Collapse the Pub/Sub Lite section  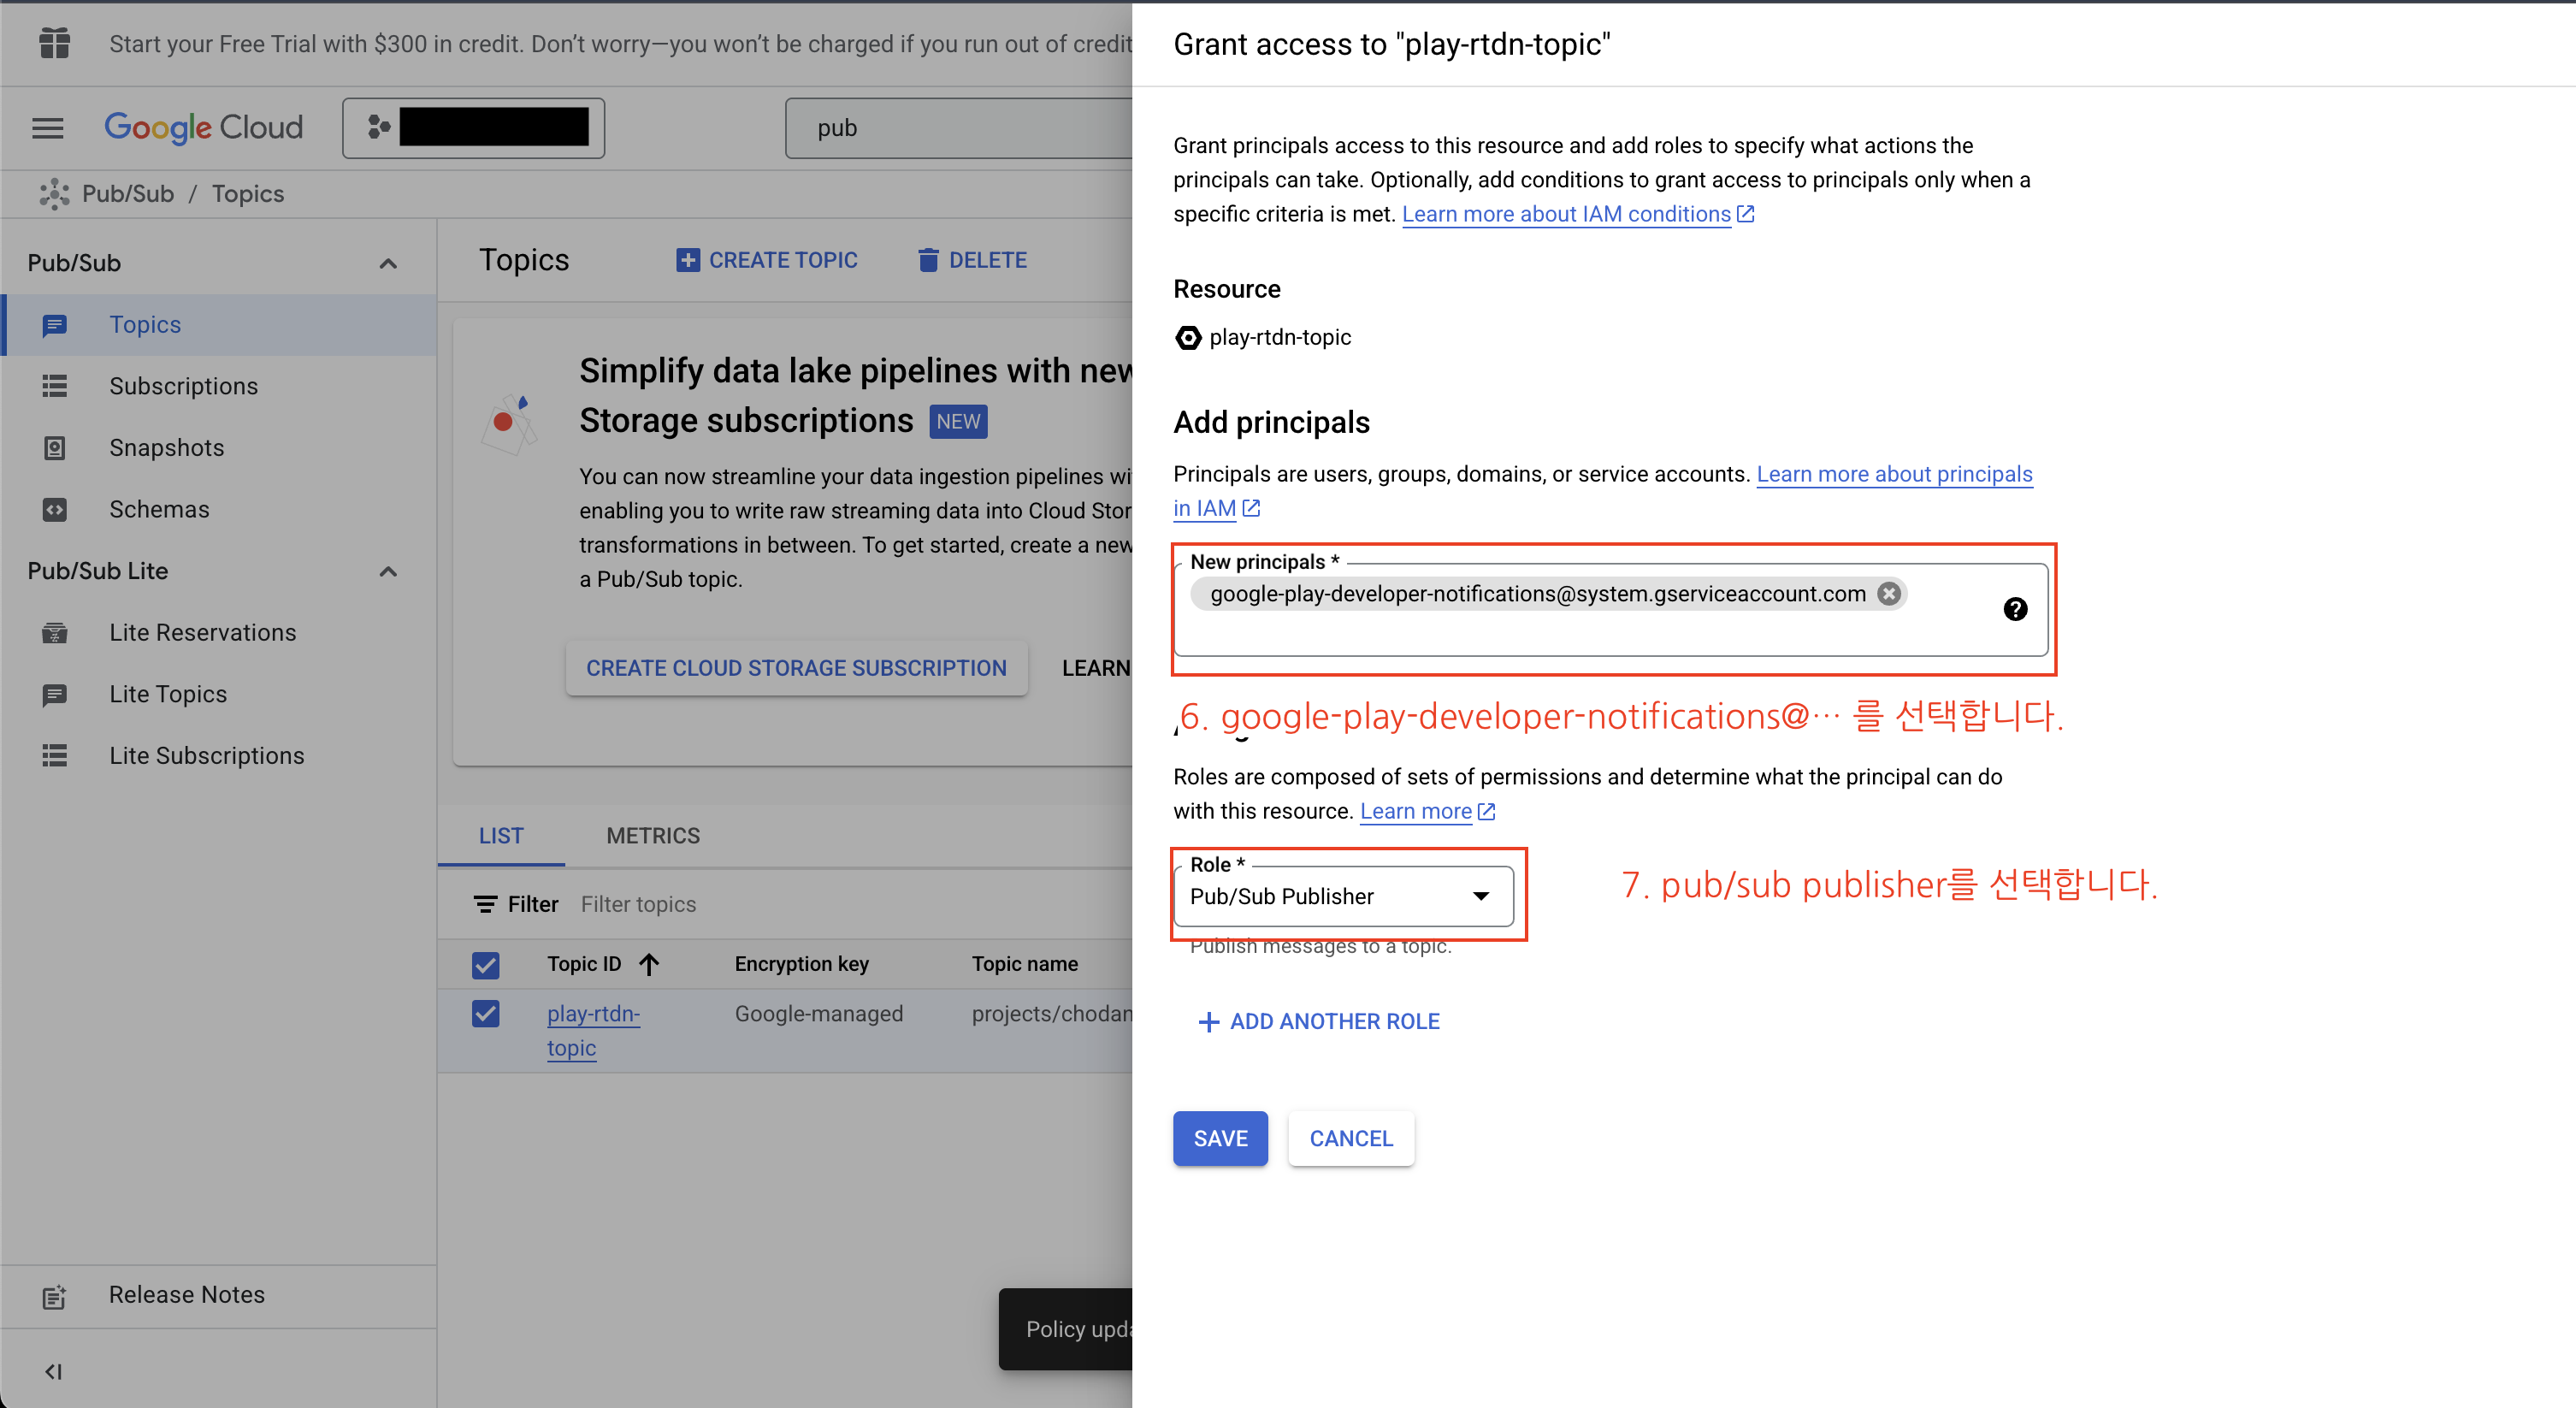388,571
